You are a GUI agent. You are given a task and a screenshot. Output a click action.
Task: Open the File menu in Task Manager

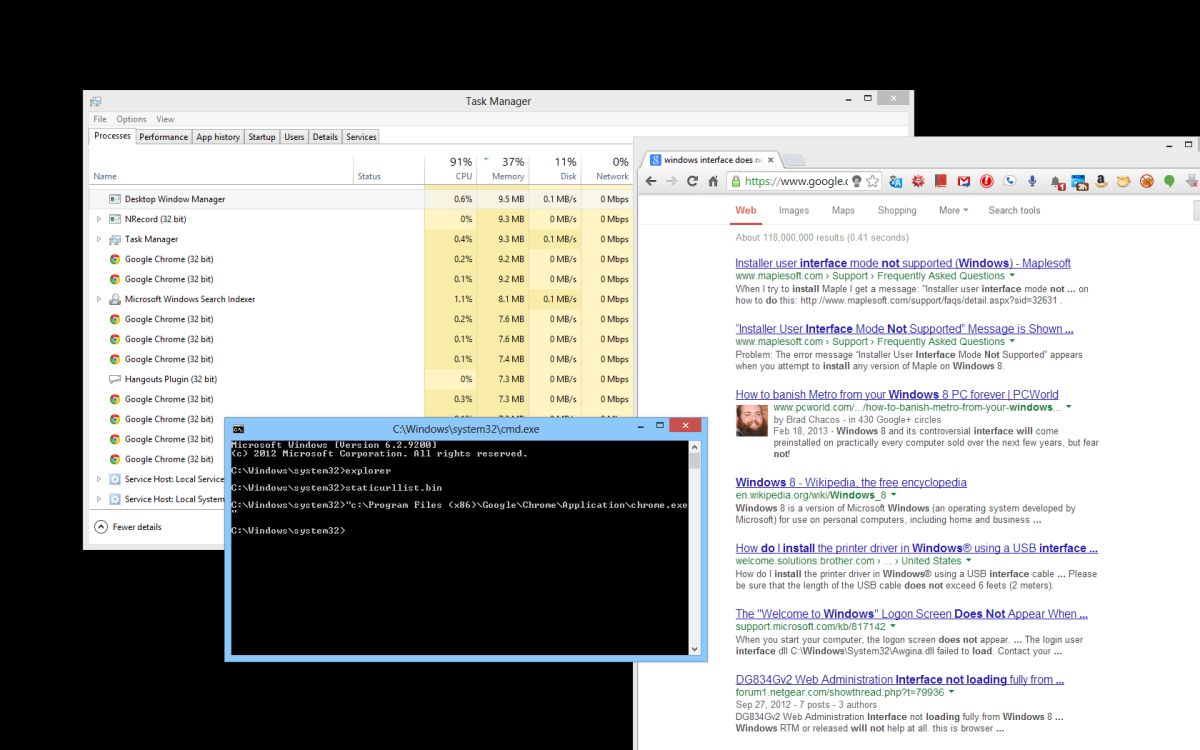click(100, 119)
